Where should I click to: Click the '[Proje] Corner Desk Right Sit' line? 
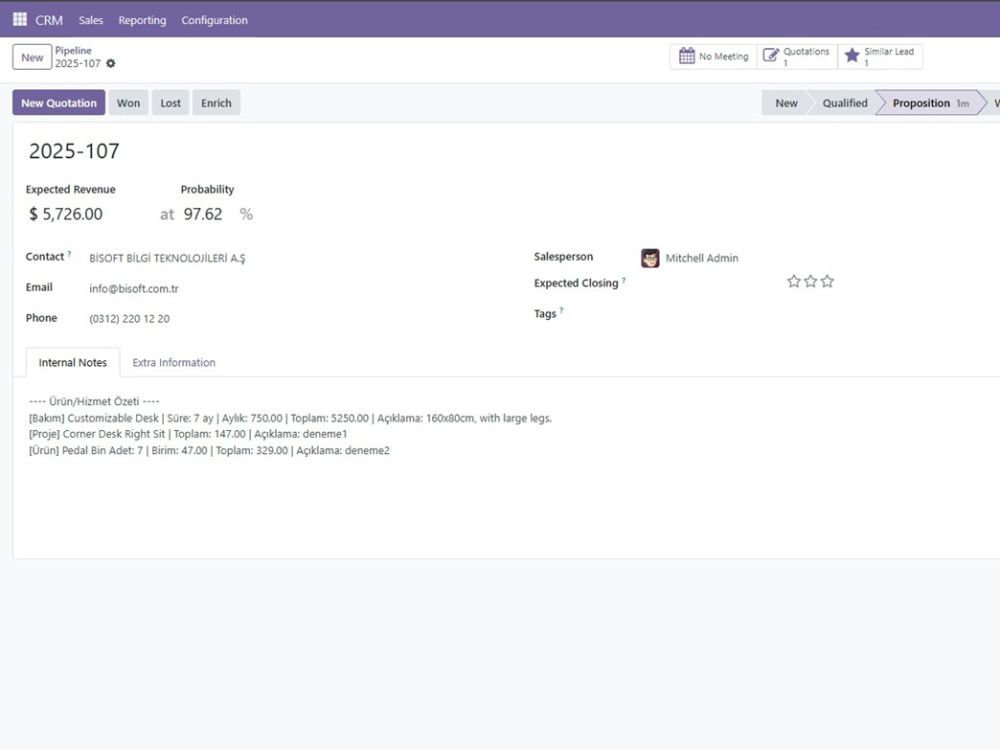(188, 434)
